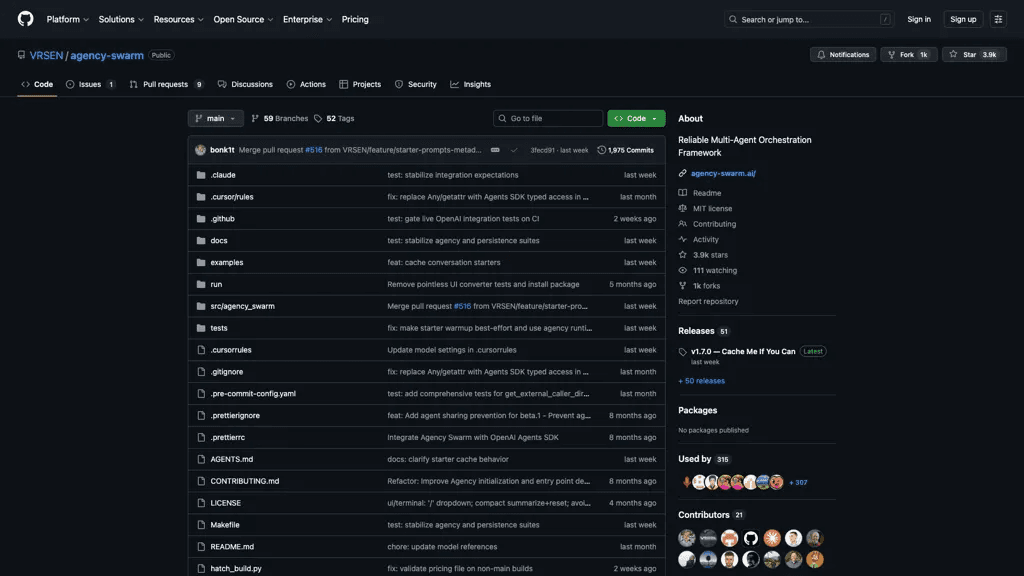Click the file icon beside .gitignore
1024x576 pixels.
click(200, 372)
